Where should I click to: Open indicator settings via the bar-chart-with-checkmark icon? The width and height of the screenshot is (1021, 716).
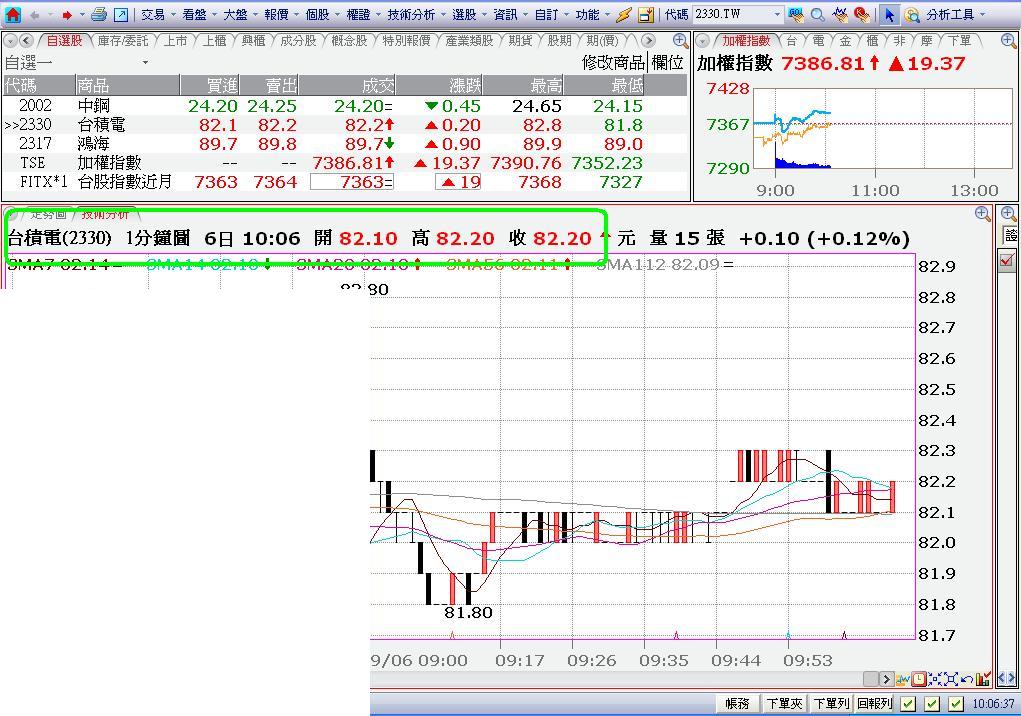click(983, 680)
